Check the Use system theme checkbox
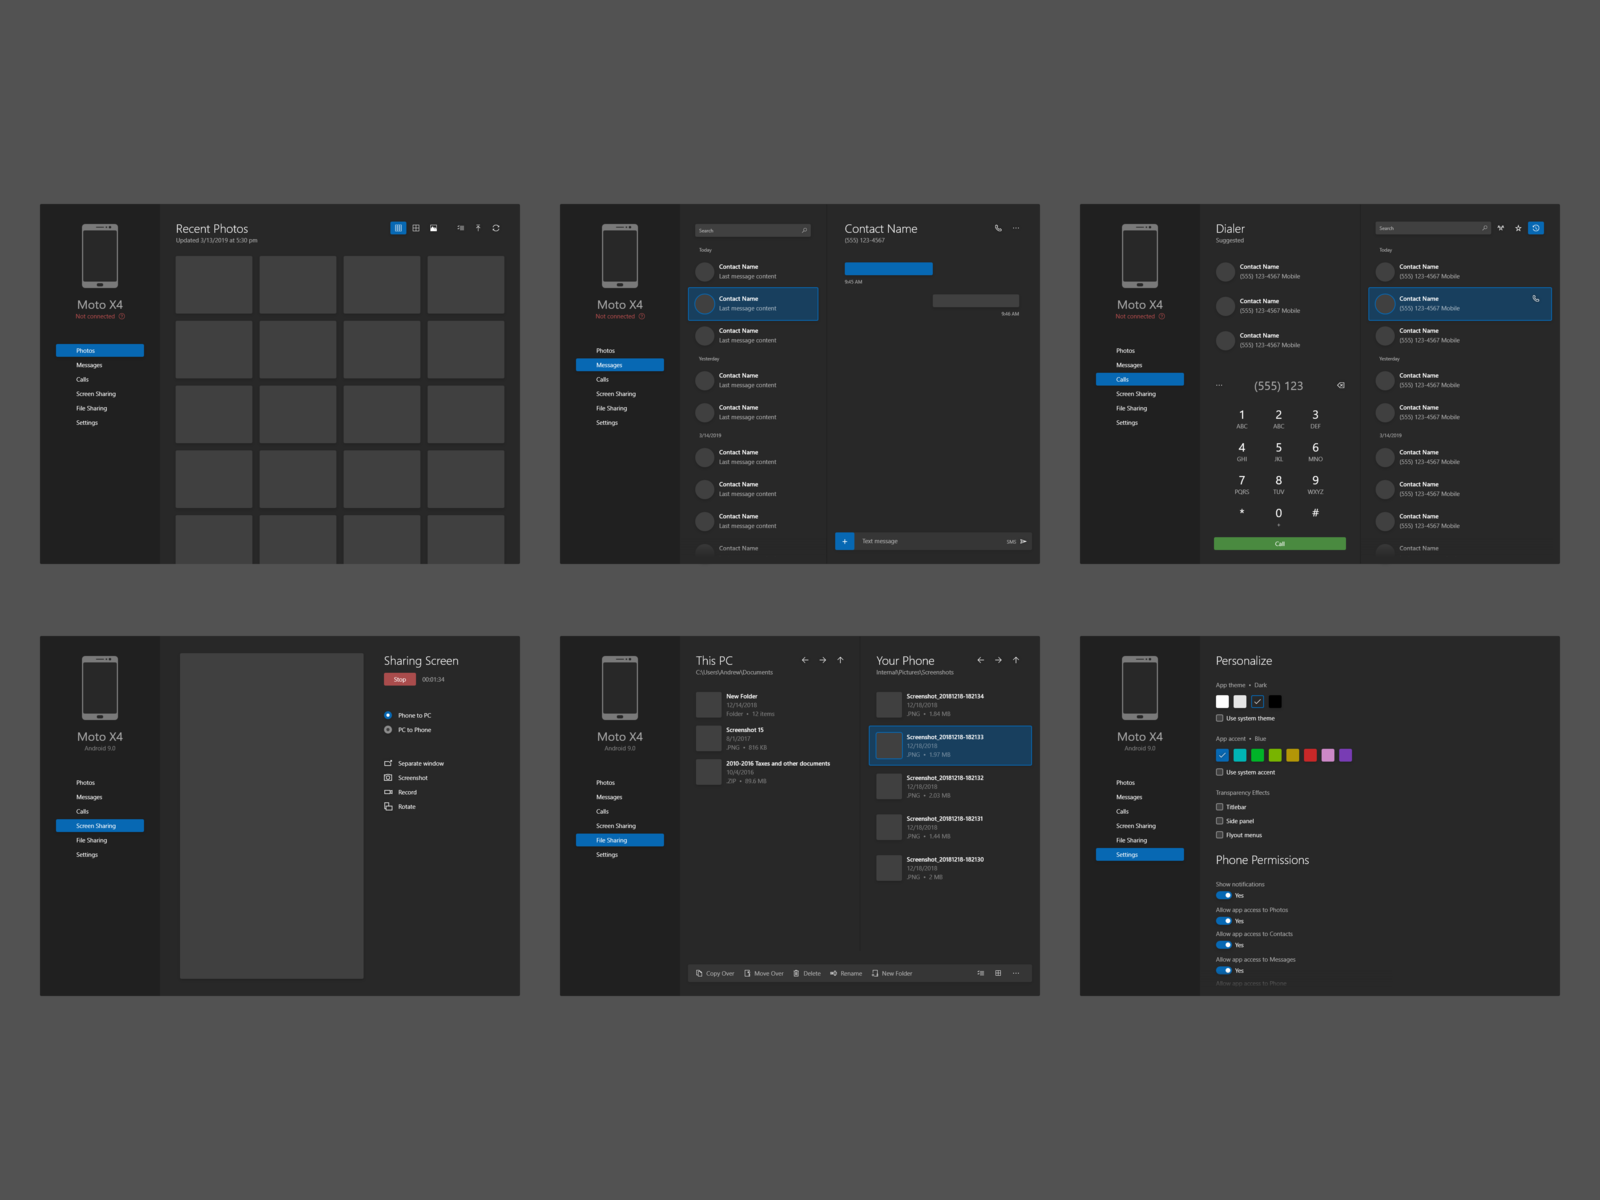Screen dimensions: 1600x1200 (x=1219, y=718)
